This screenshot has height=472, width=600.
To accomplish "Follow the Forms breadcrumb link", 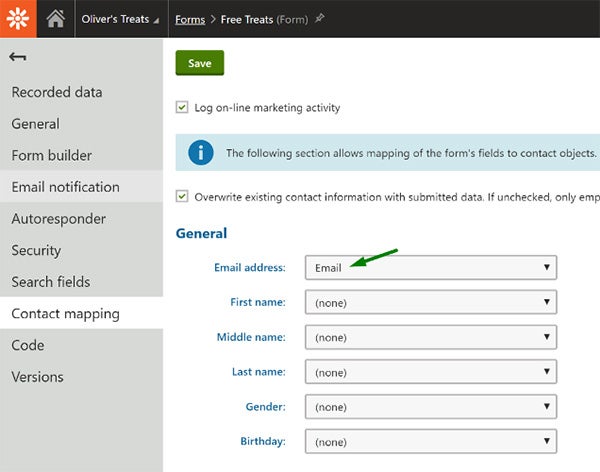I will (x=190, y=19).
